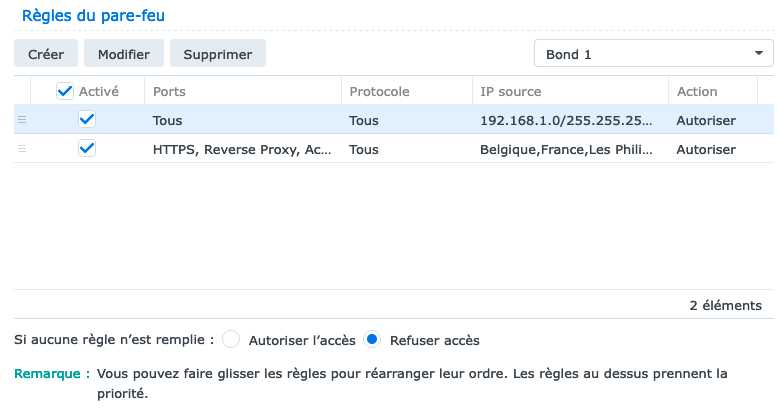Toggle the header Activé select-all checkbox
Image resolution: width=779 pixels, height=409 pixels.
pos(66,91)
